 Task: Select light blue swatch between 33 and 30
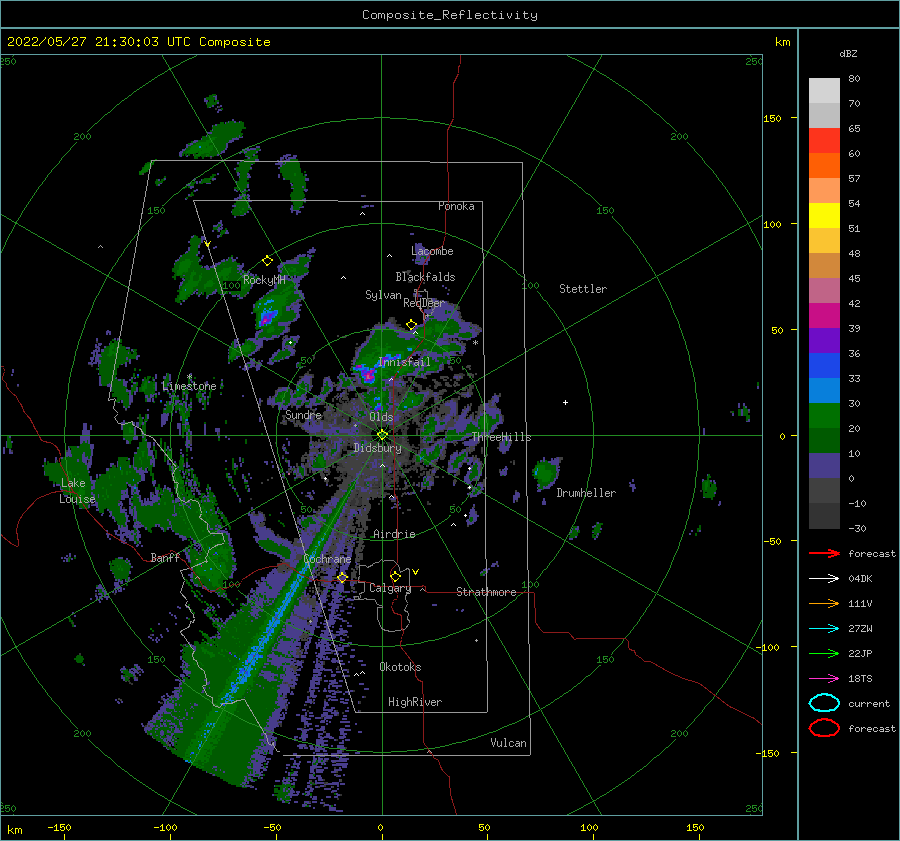click(x=824, y=390)
